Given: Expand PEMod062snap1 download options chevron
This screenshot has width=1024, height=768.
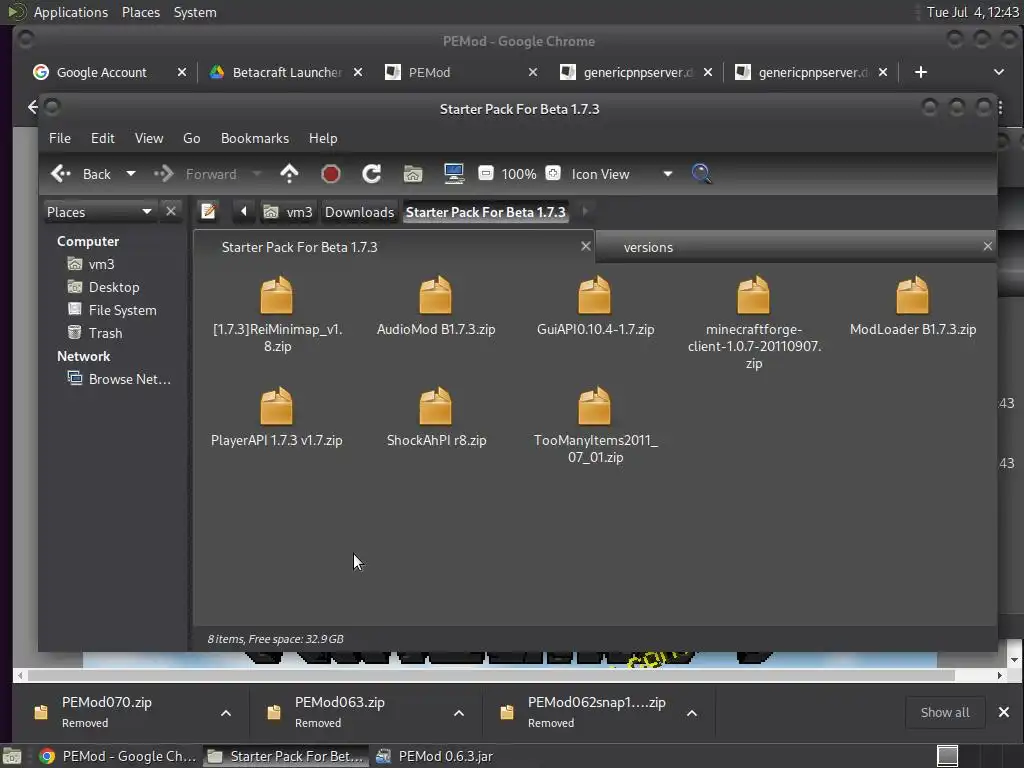Looking at the screenshot, I should tap(692, 712).
